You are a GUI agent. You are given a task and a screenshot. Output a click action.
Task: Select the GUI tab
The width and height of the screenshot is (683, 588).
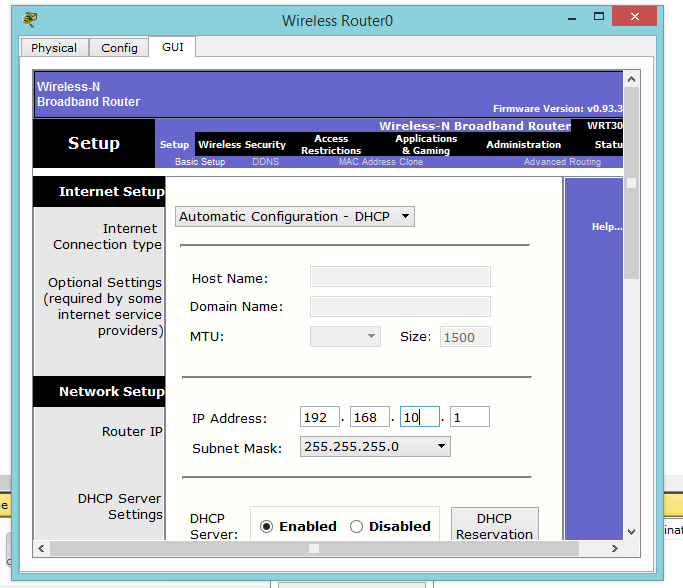pos(172,47)
